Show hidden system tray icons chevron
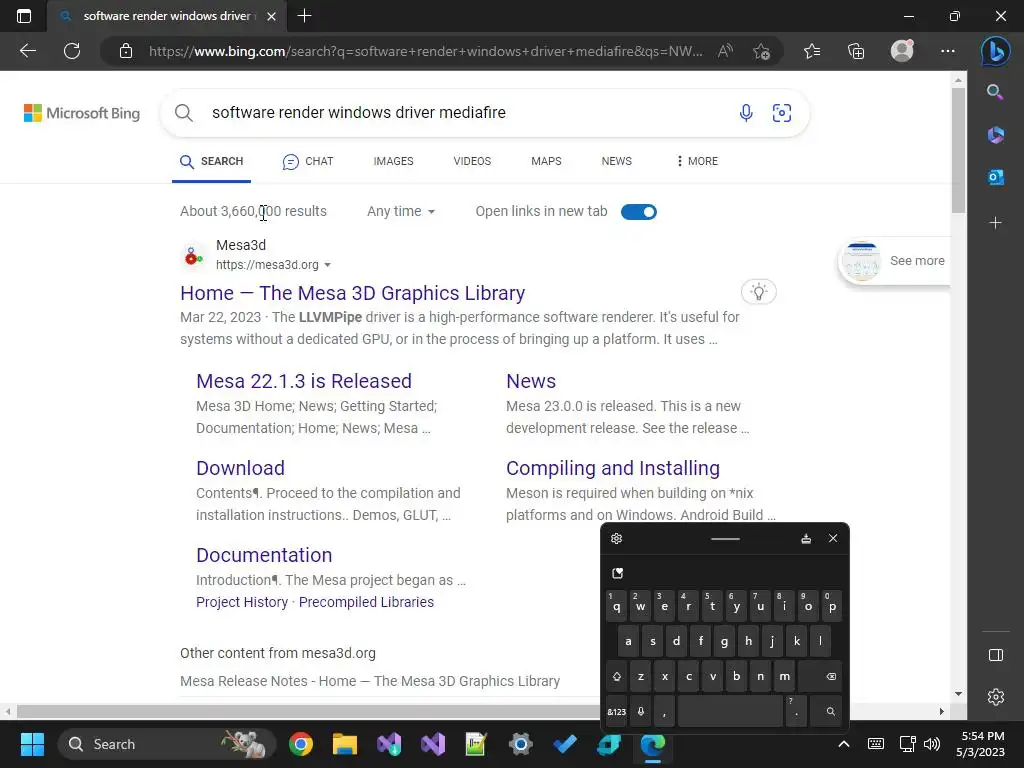The width and height of the screenshot is (1024, 768). click(843, 744)
